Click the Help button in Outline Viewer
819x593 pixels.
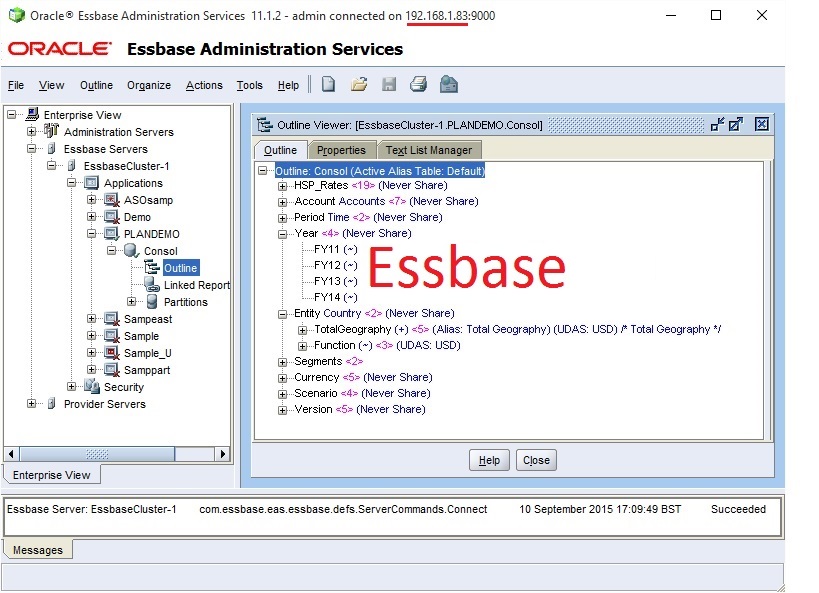[489, 461]
